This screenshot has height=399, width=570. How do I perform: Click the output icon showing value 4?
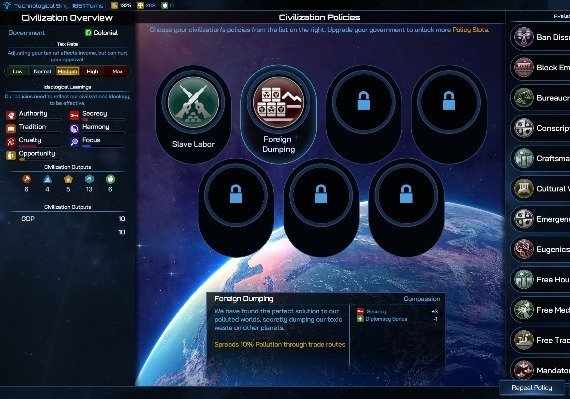47,179
